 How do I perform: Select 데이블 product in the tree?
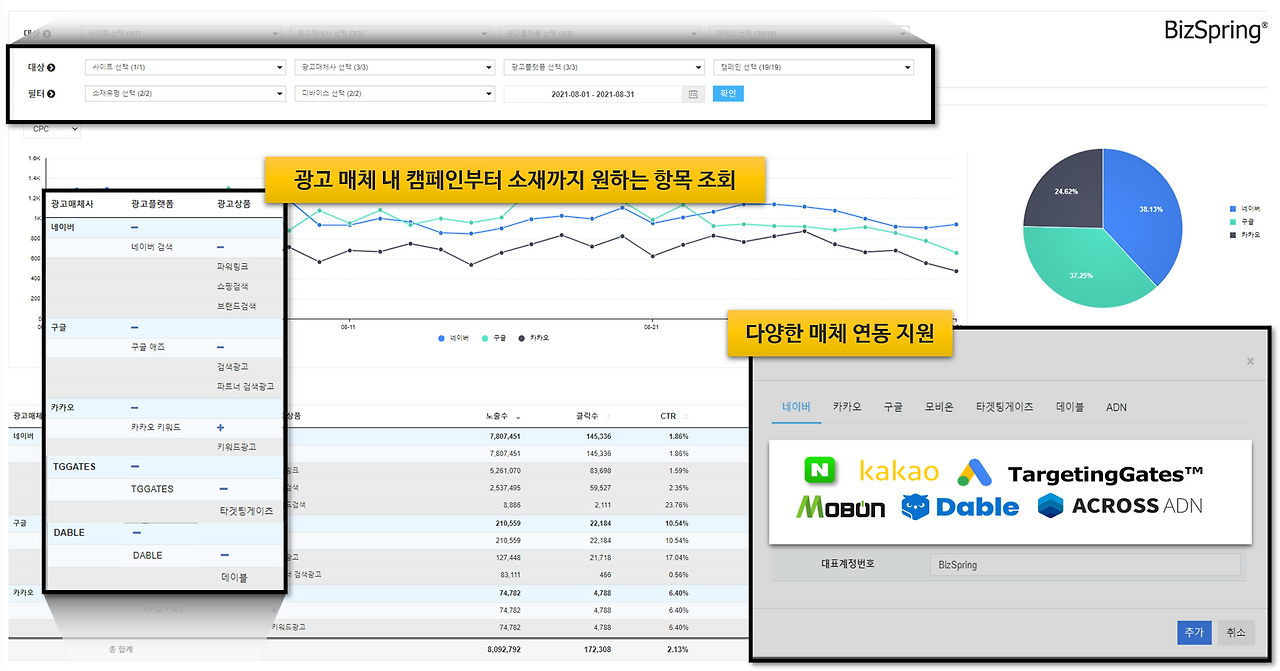click(234, 577)
